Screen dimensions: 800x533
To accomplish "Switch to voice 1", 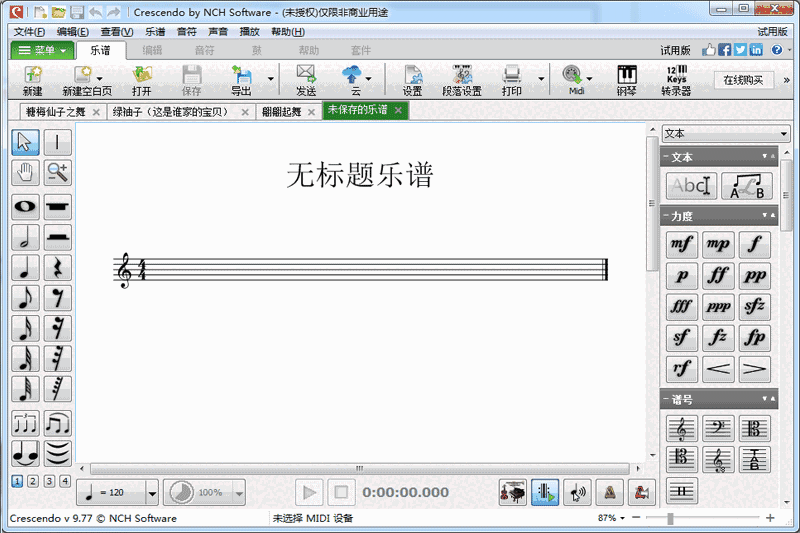I will pos(17,481).
